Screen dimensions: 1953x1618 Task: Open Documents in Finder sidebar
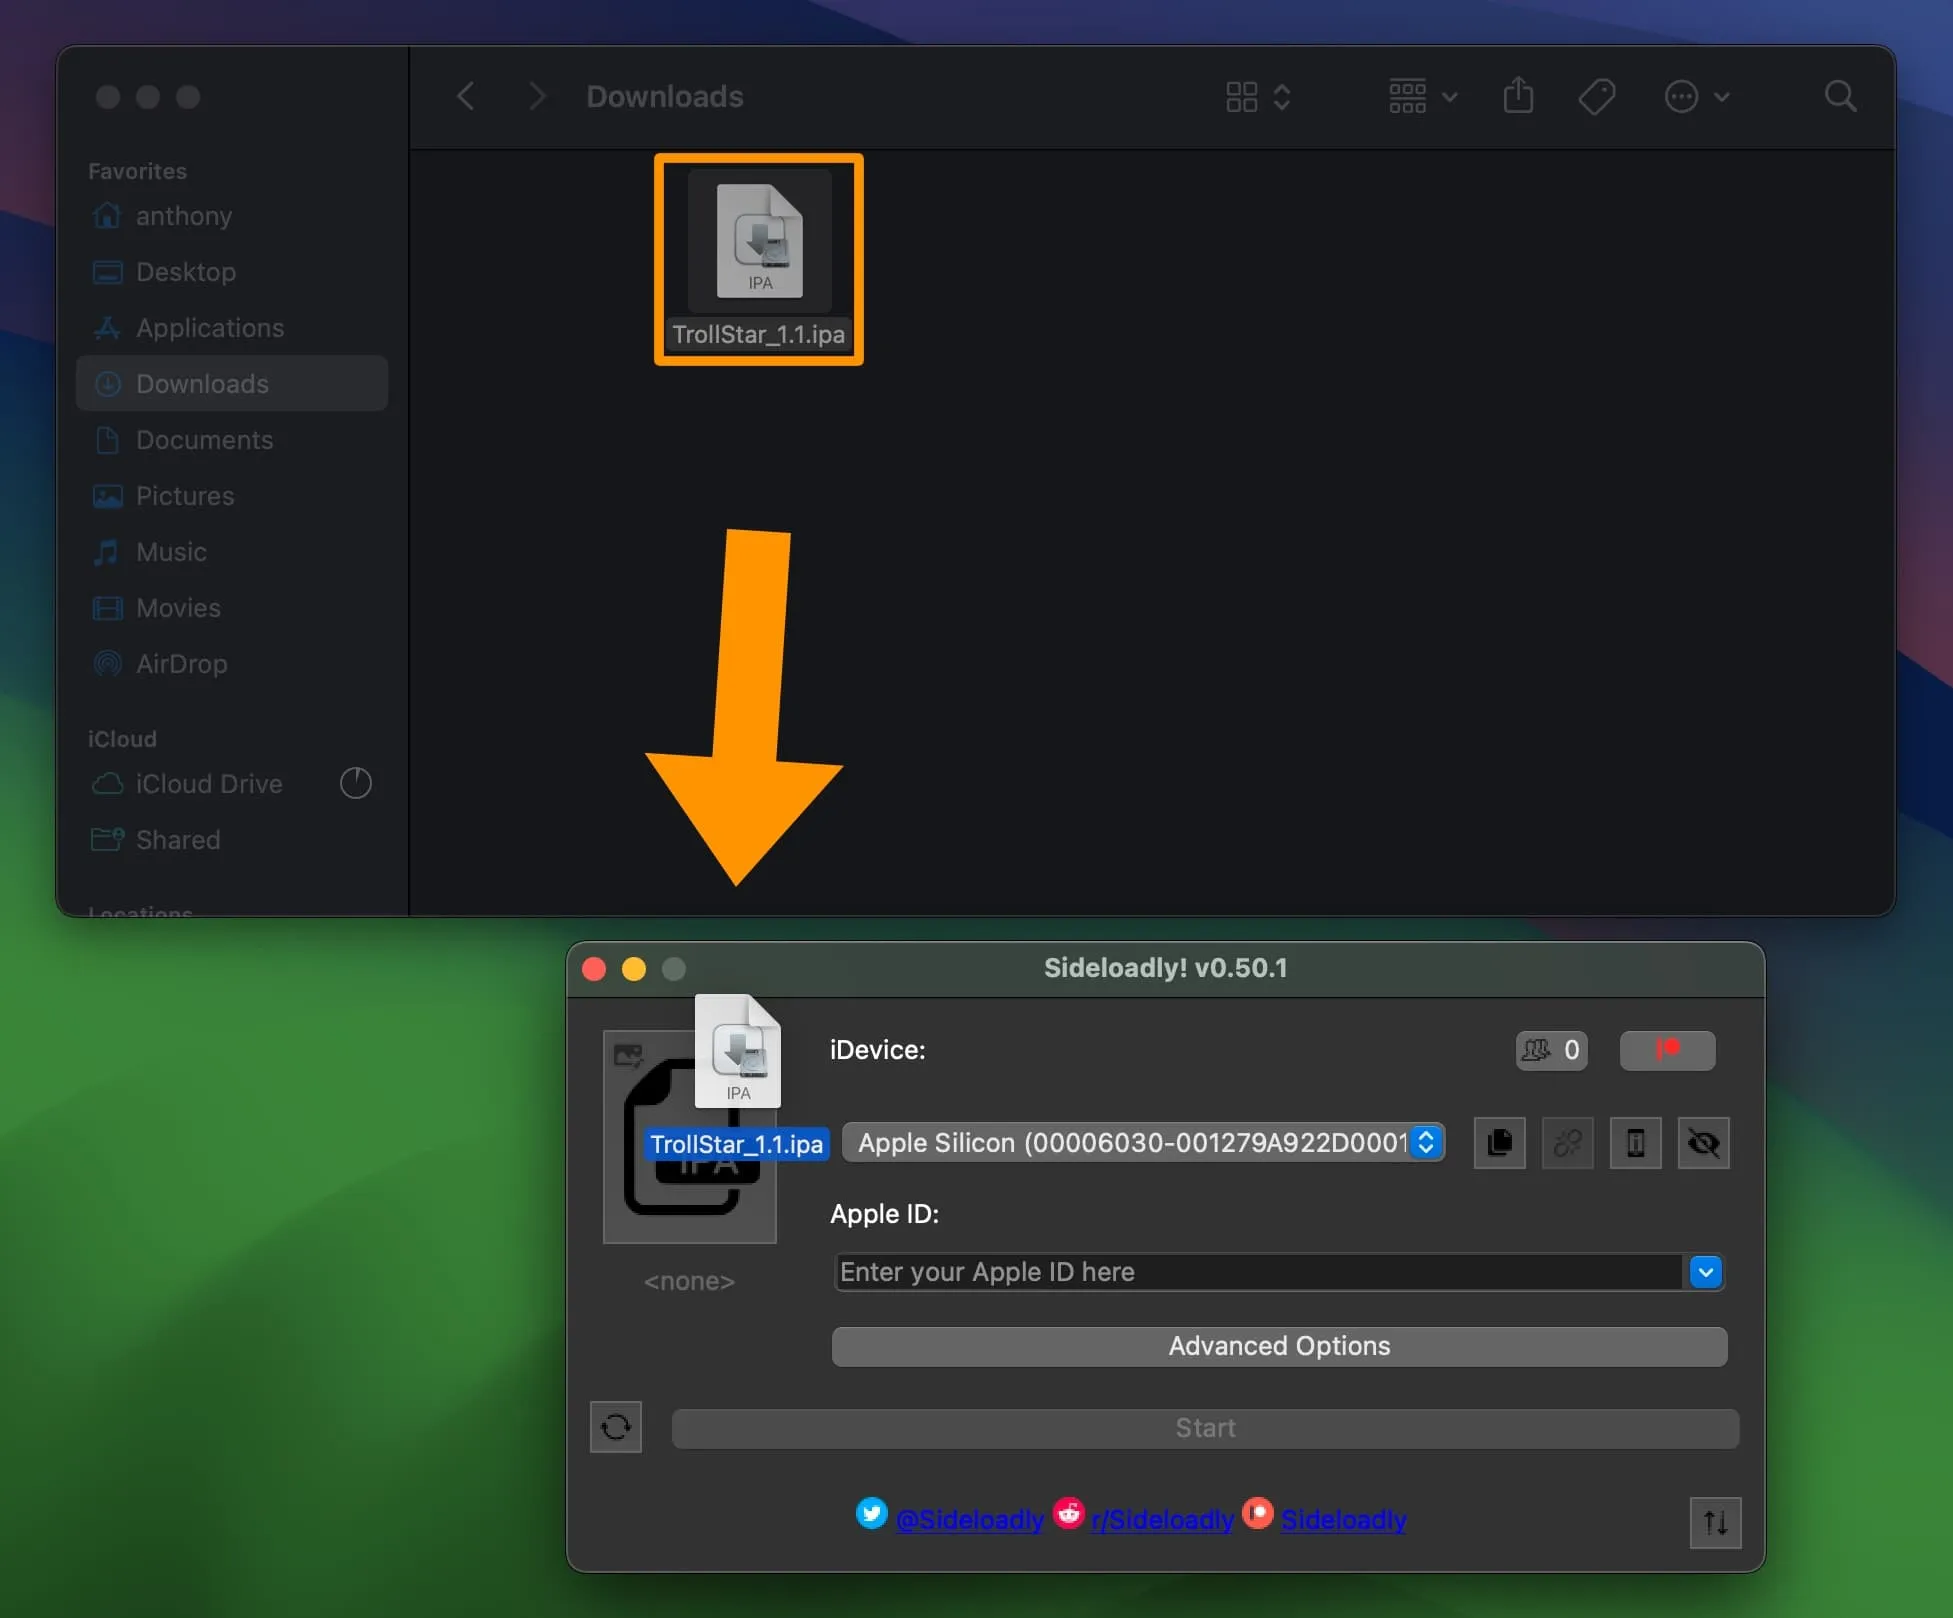point(232,440)
